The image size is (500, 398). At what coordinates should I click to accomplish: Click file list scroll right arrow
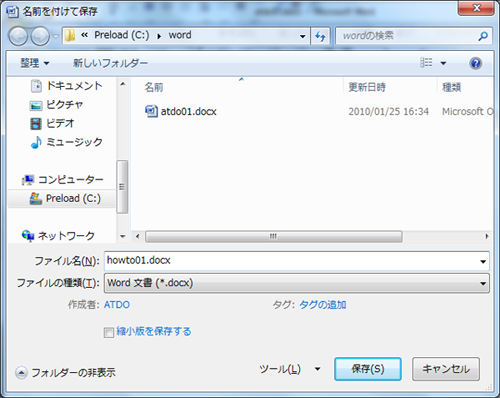pos(487,236)
